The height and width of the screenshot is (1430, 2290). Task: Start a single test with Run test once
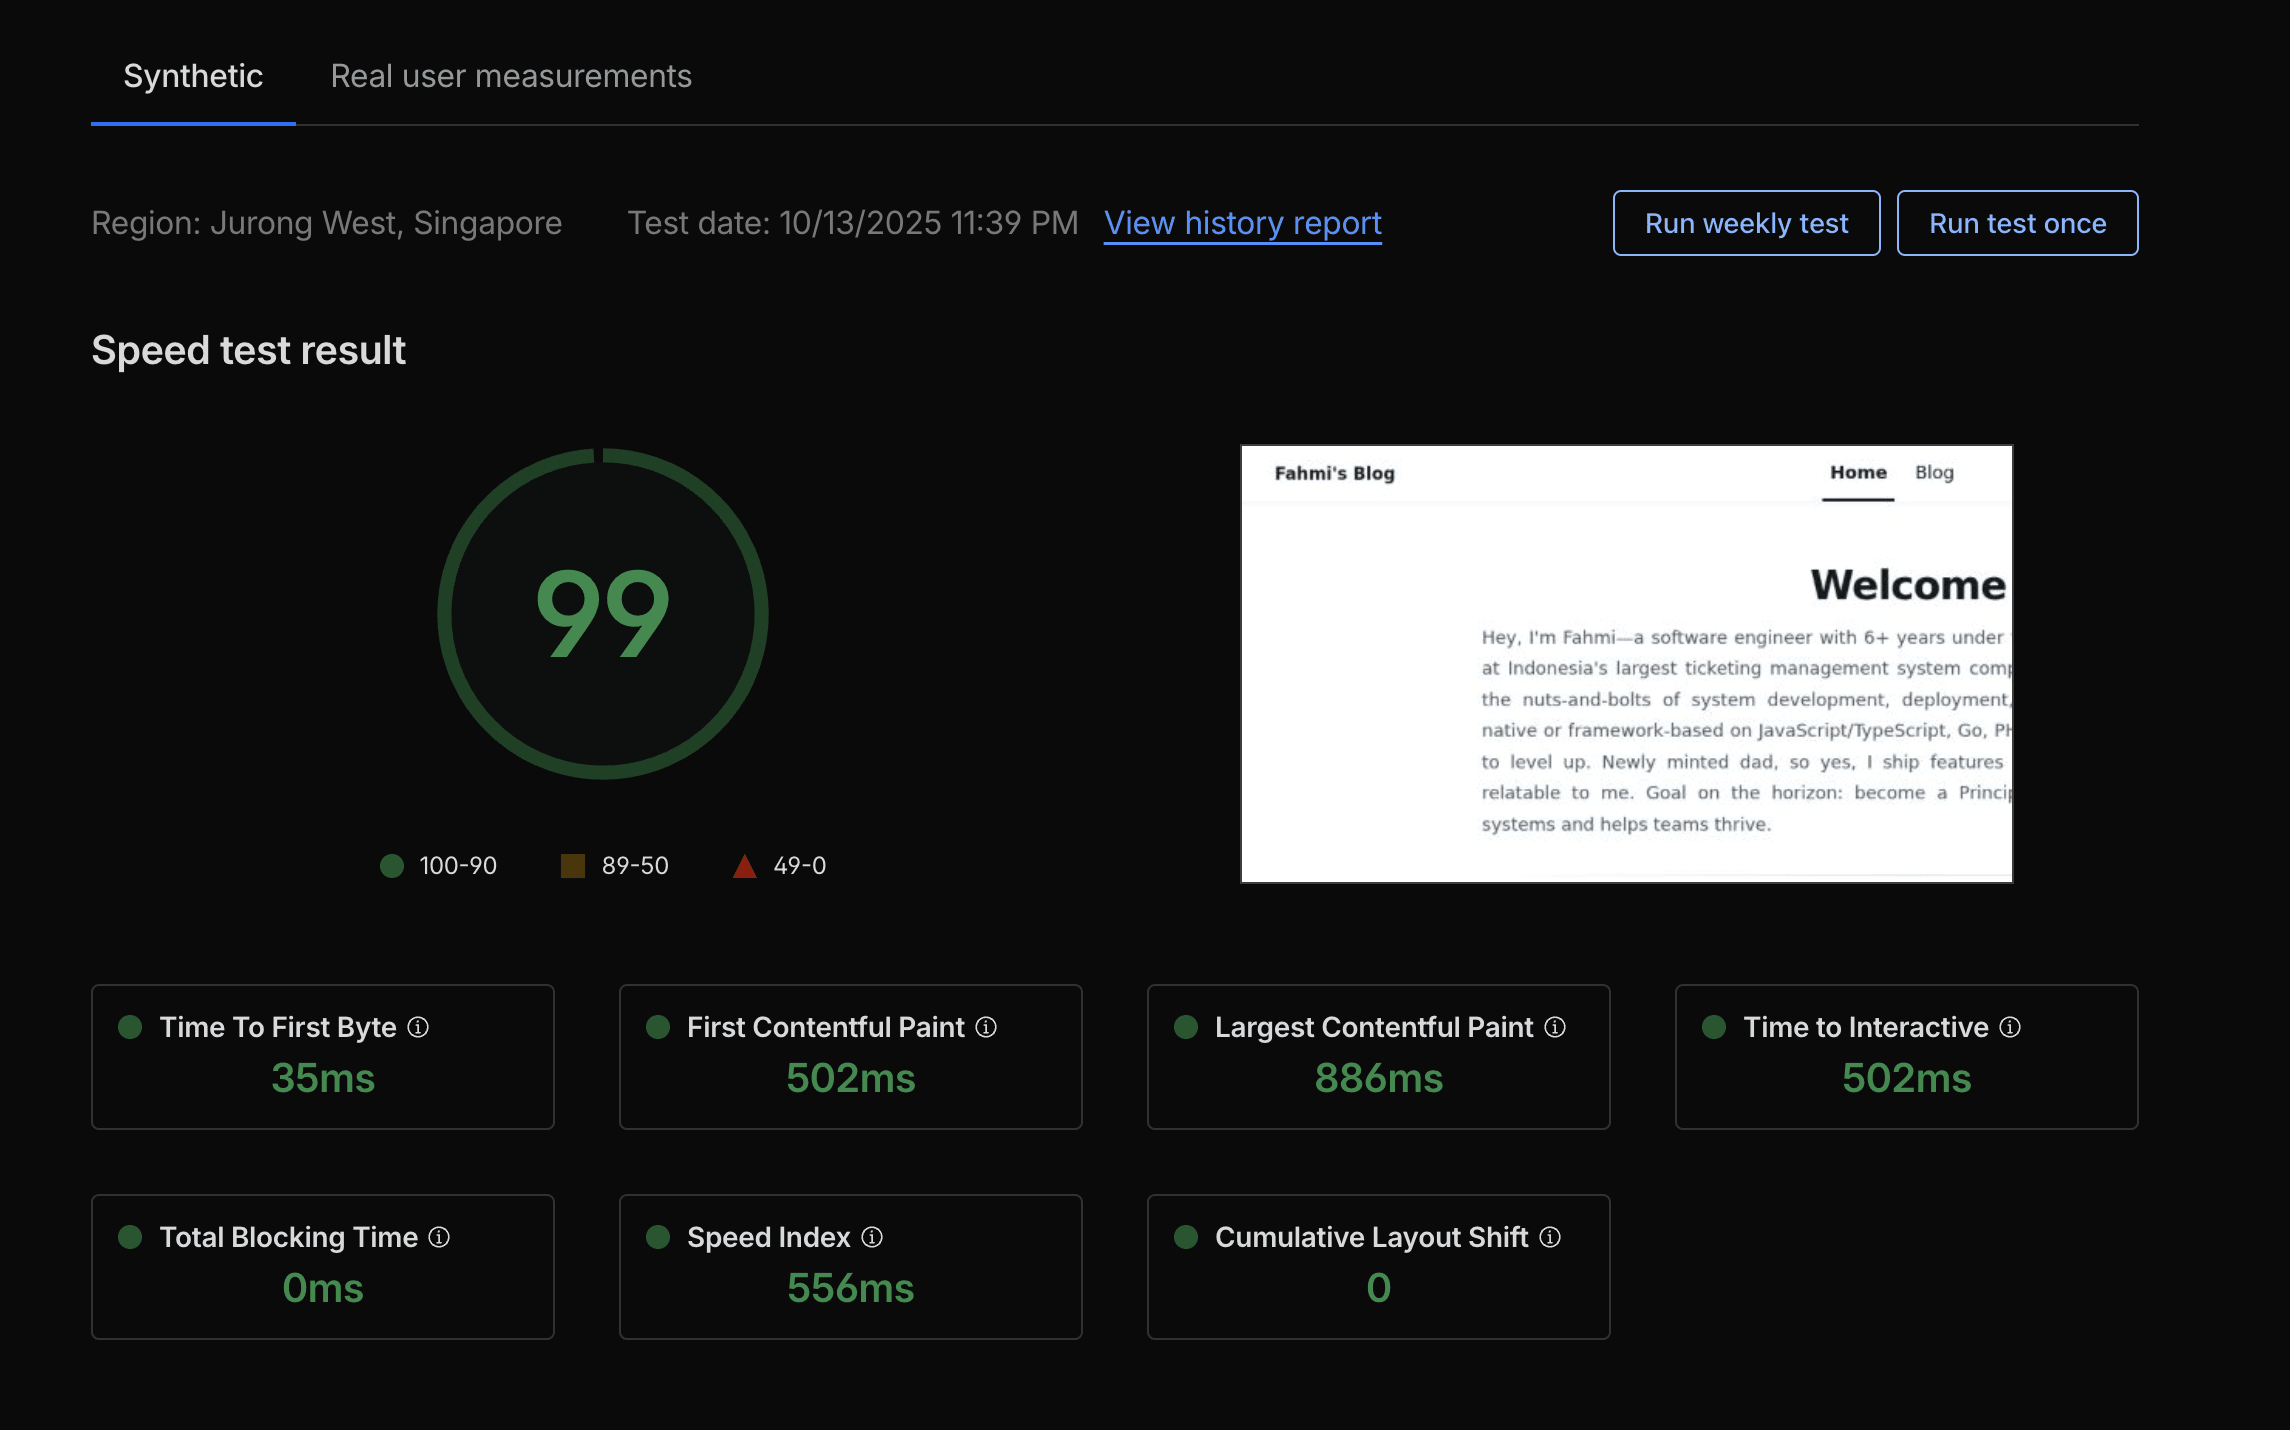pos(2017,223)
